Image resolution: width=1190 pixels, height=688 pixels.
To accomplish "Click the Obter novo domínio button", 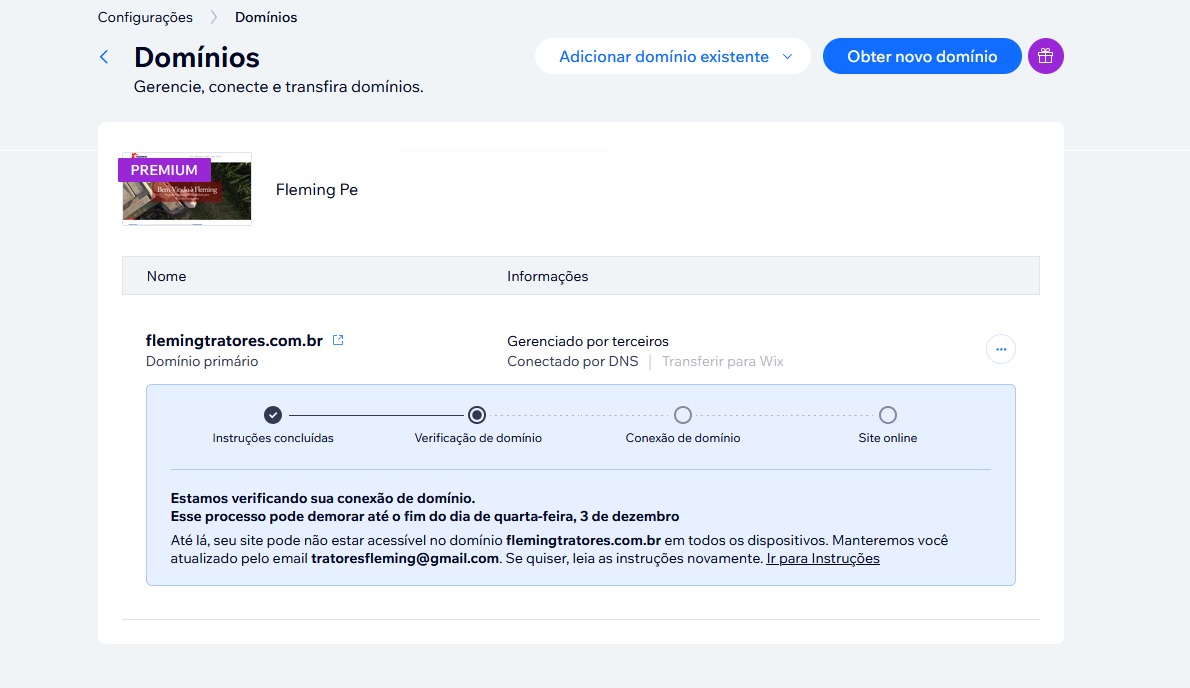I will pos(921,57).
